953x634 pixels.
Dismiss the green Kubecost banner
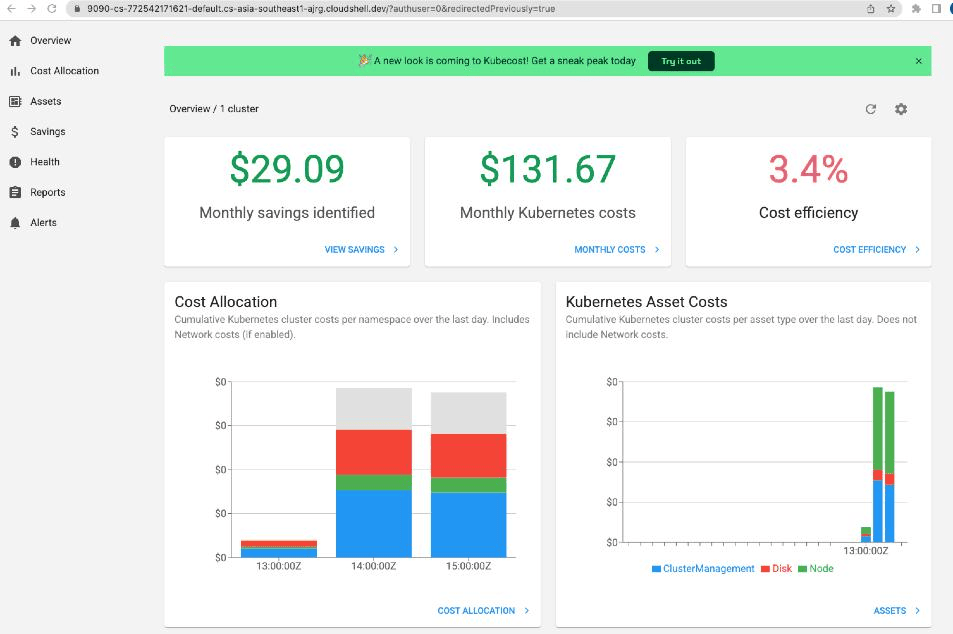tap(918, 61)
